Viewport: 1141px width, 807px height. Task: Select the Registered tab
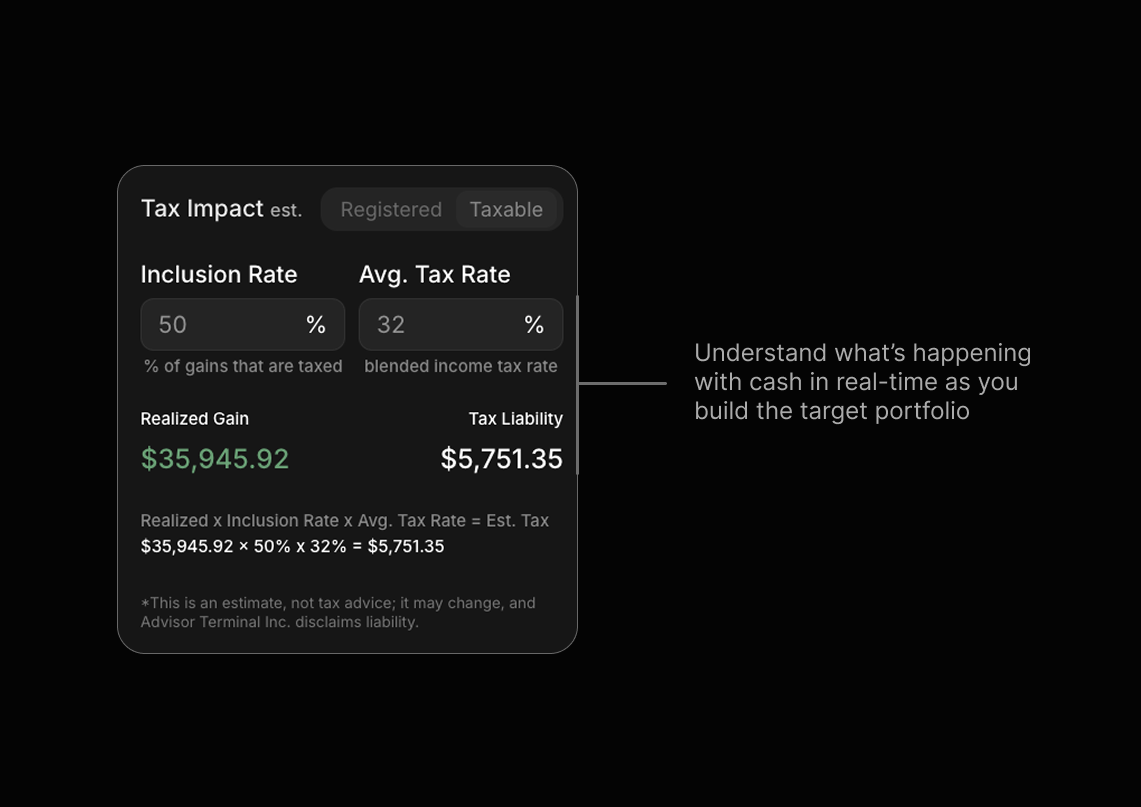[x=391, y=209]
